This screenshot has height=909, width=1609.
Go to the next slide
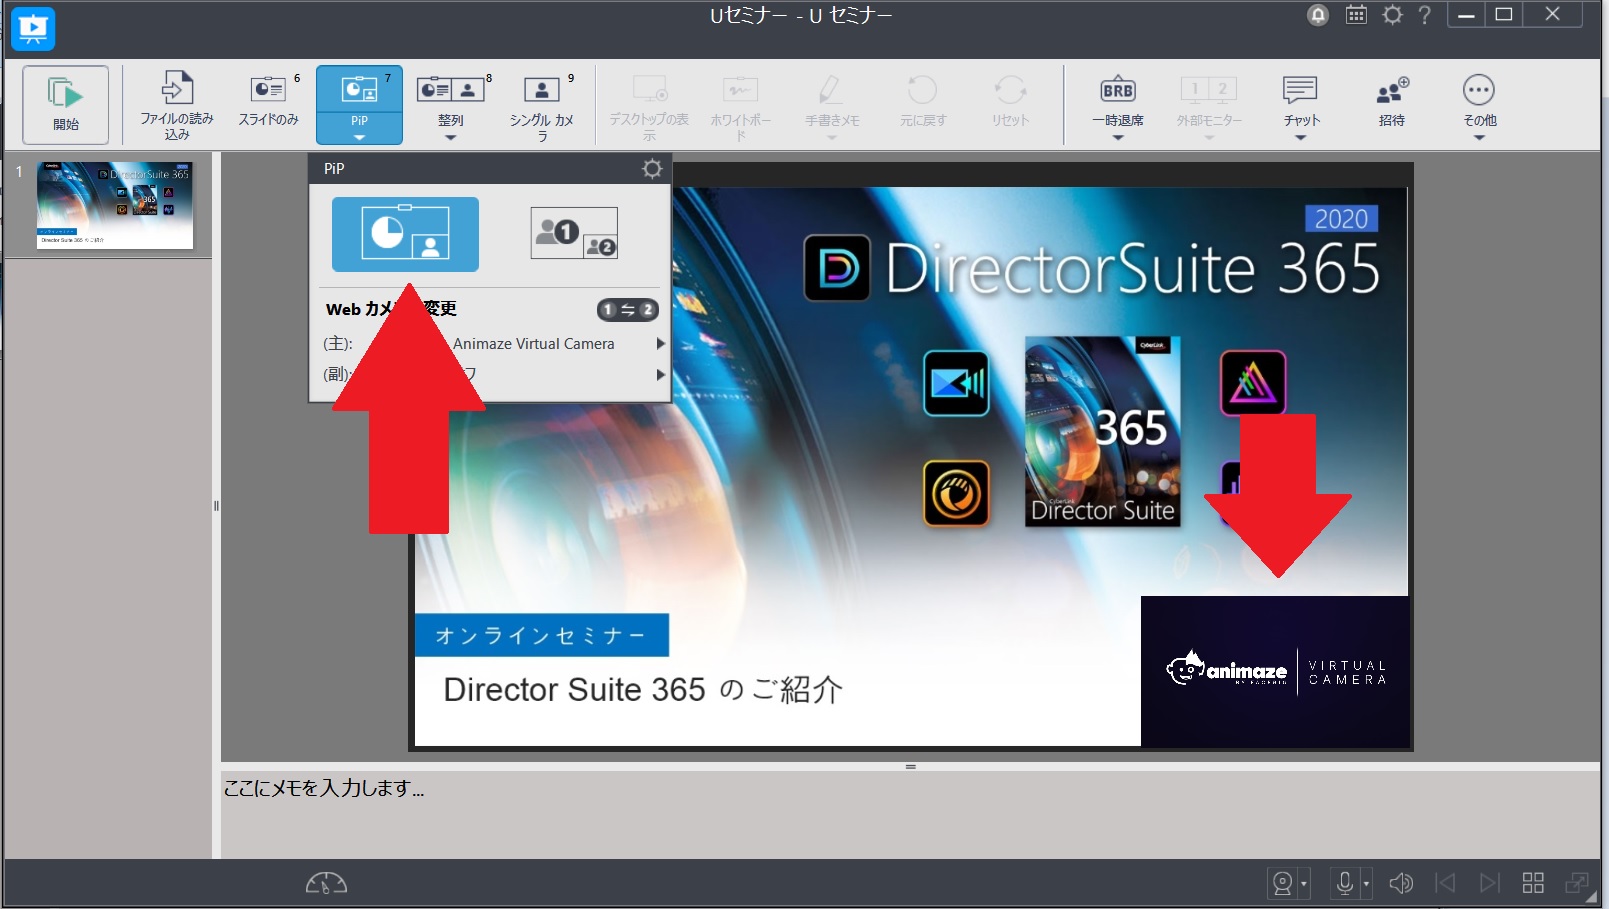click(1490, 883)
